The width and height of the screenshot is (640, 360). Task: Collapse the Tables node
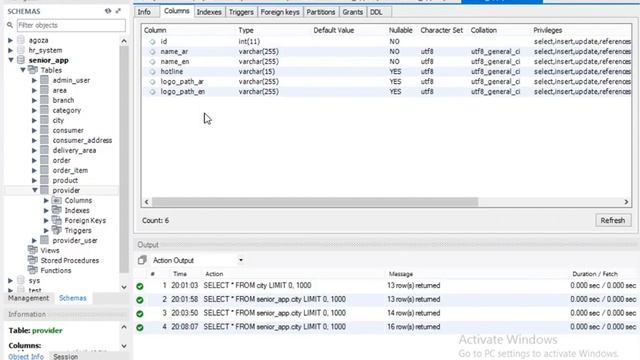point(23,70)
